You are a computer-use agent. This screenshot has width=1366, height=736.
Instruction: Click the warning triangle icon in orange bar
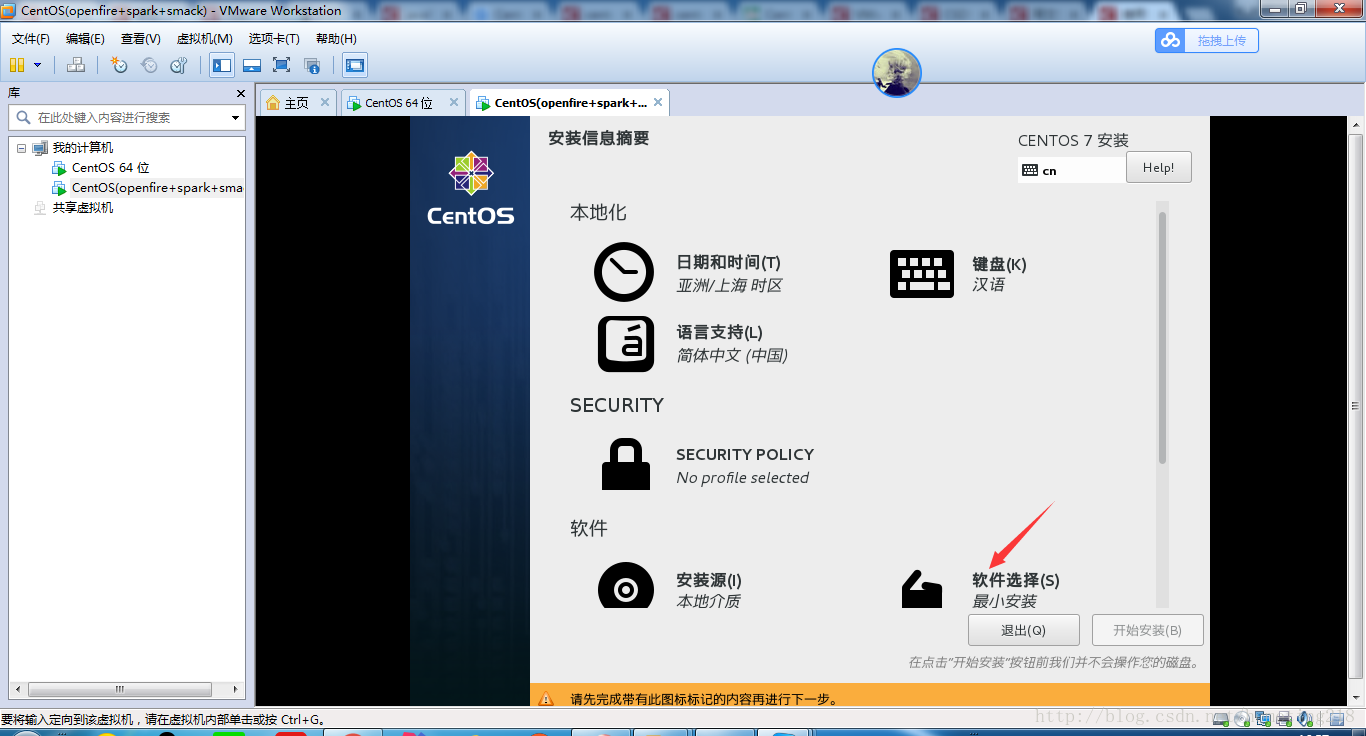pyautogui.click(x=546, y=699)
